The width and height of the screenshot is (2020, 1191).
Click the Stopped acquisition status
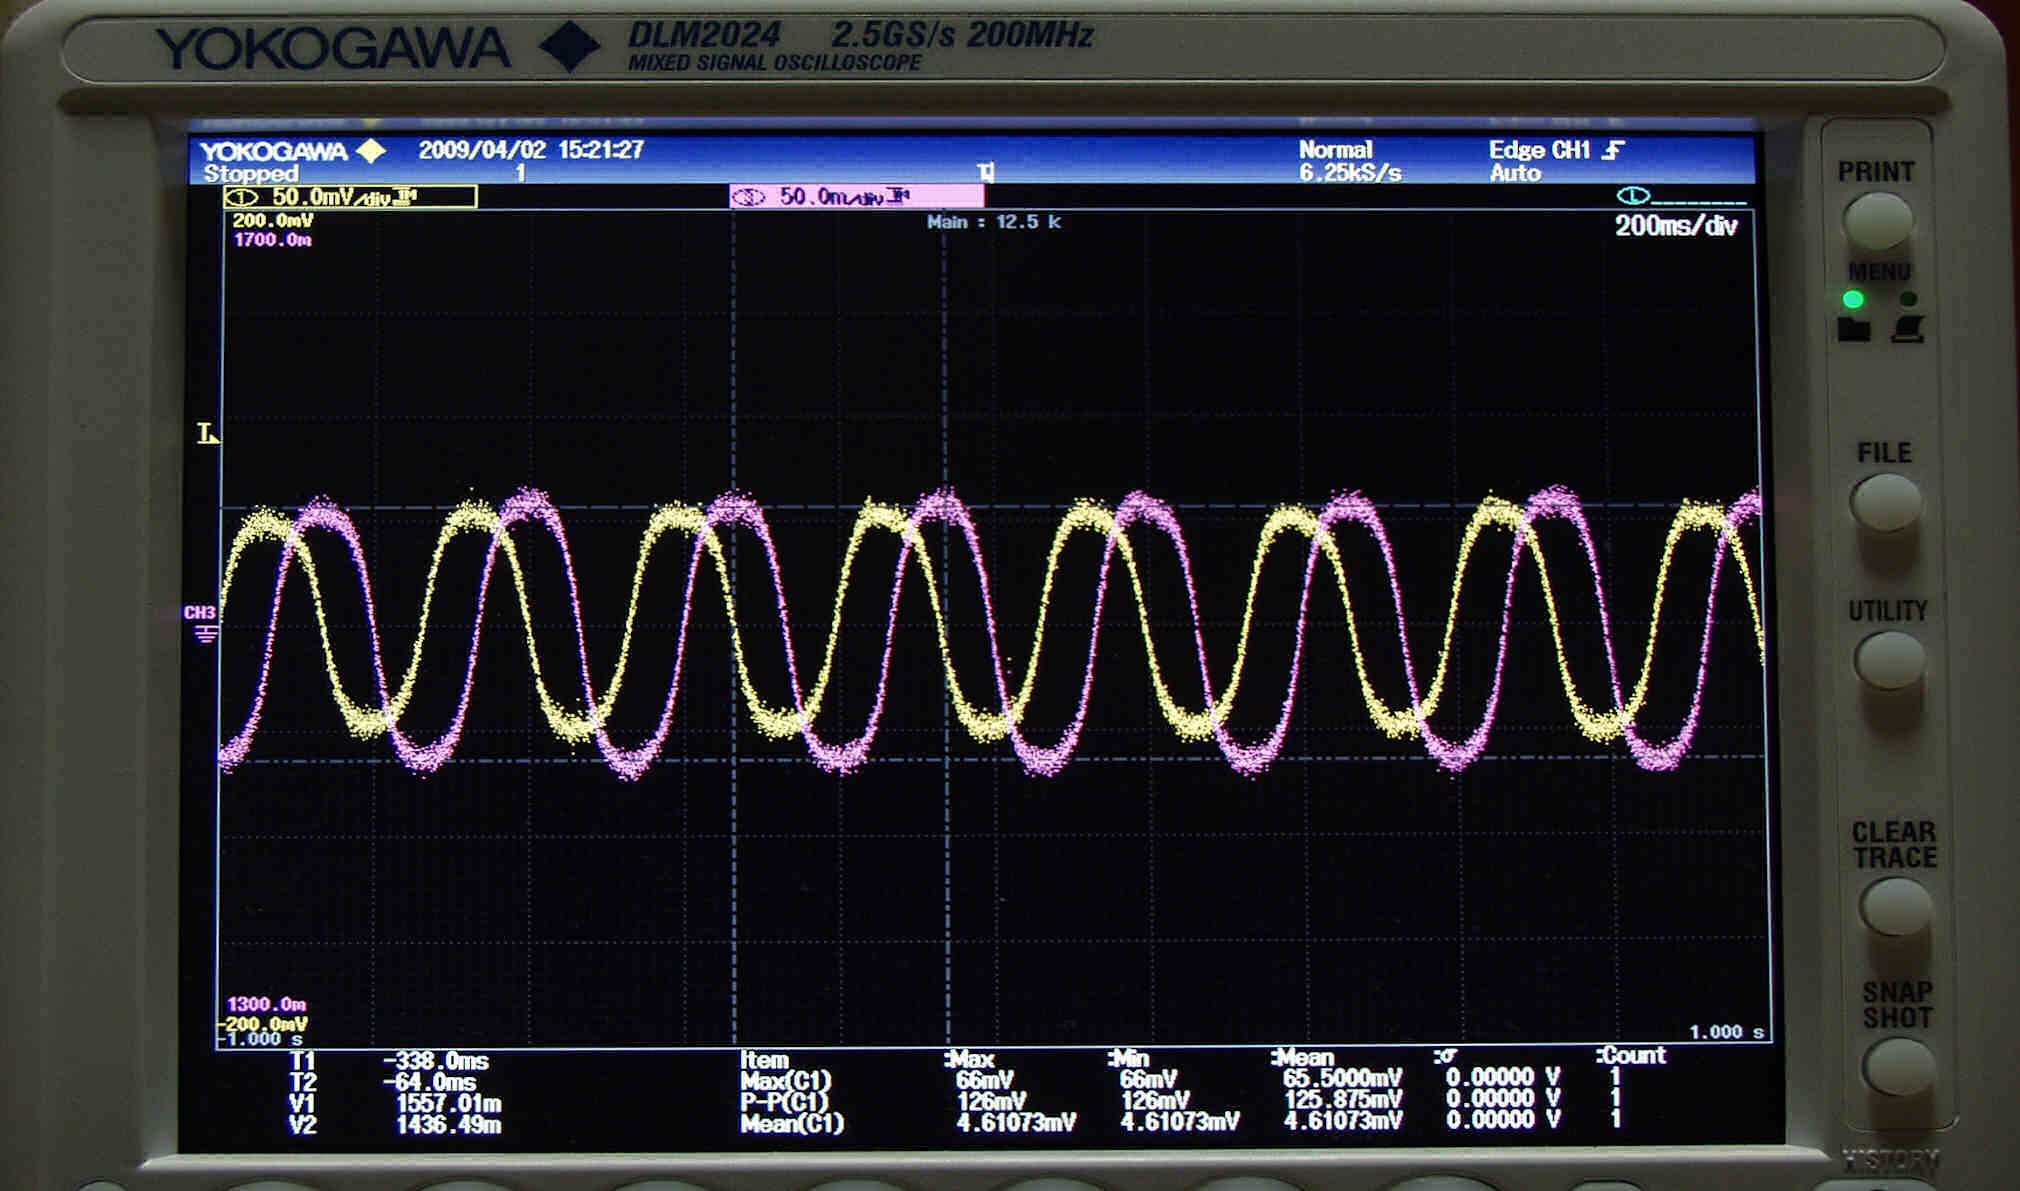250,174
